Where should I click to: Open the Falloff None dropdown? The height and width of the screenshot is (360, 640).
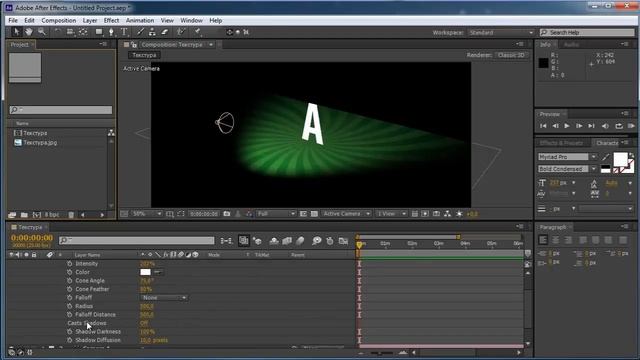[x=164, y=298]
